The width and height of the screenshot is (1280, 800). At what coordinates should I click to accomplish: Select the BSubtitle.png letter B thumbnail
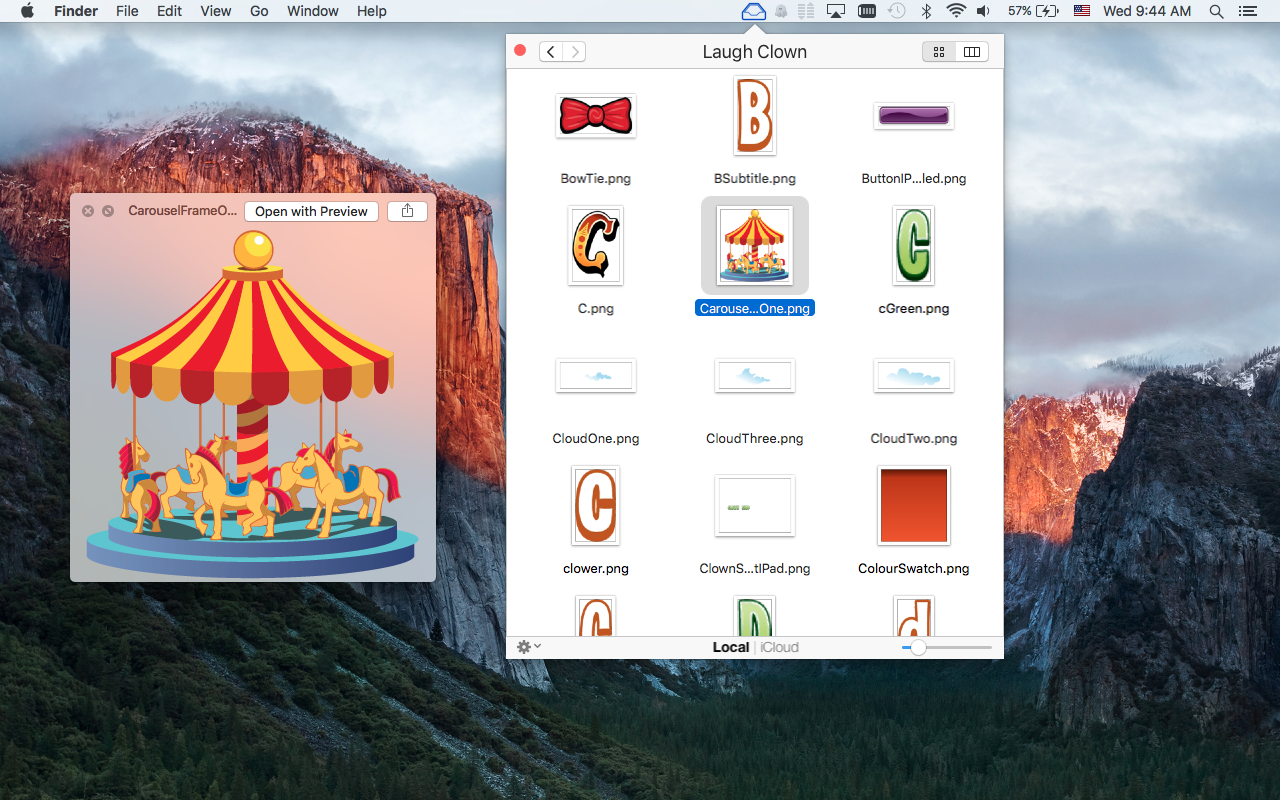(x=755, y=115)
